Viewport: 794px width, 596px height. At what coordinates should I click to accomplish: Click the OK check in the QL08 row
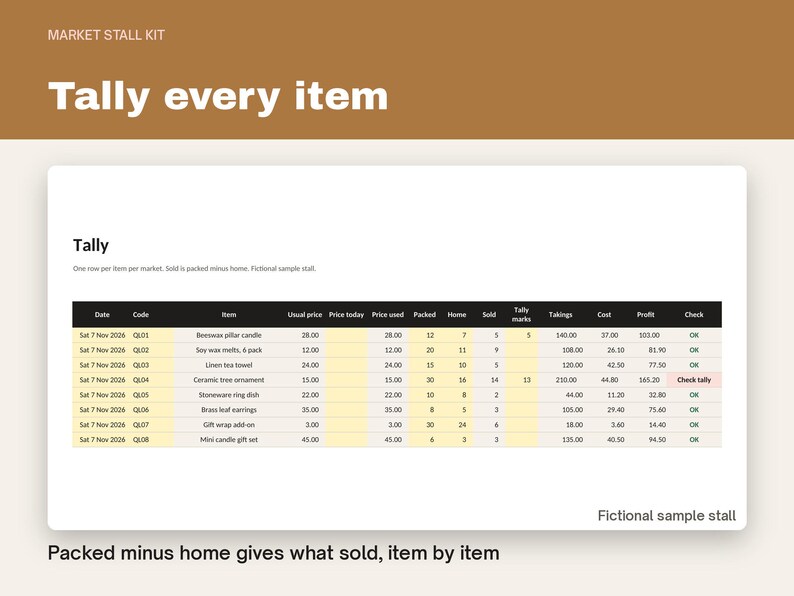click(694, 440)
